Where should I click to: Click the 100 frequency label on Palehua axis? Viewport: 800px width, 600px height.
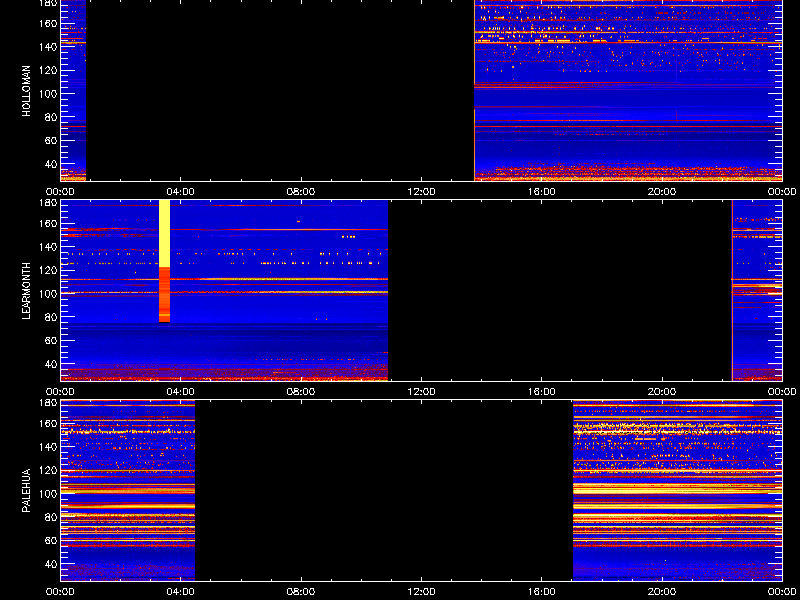[49, 494]
